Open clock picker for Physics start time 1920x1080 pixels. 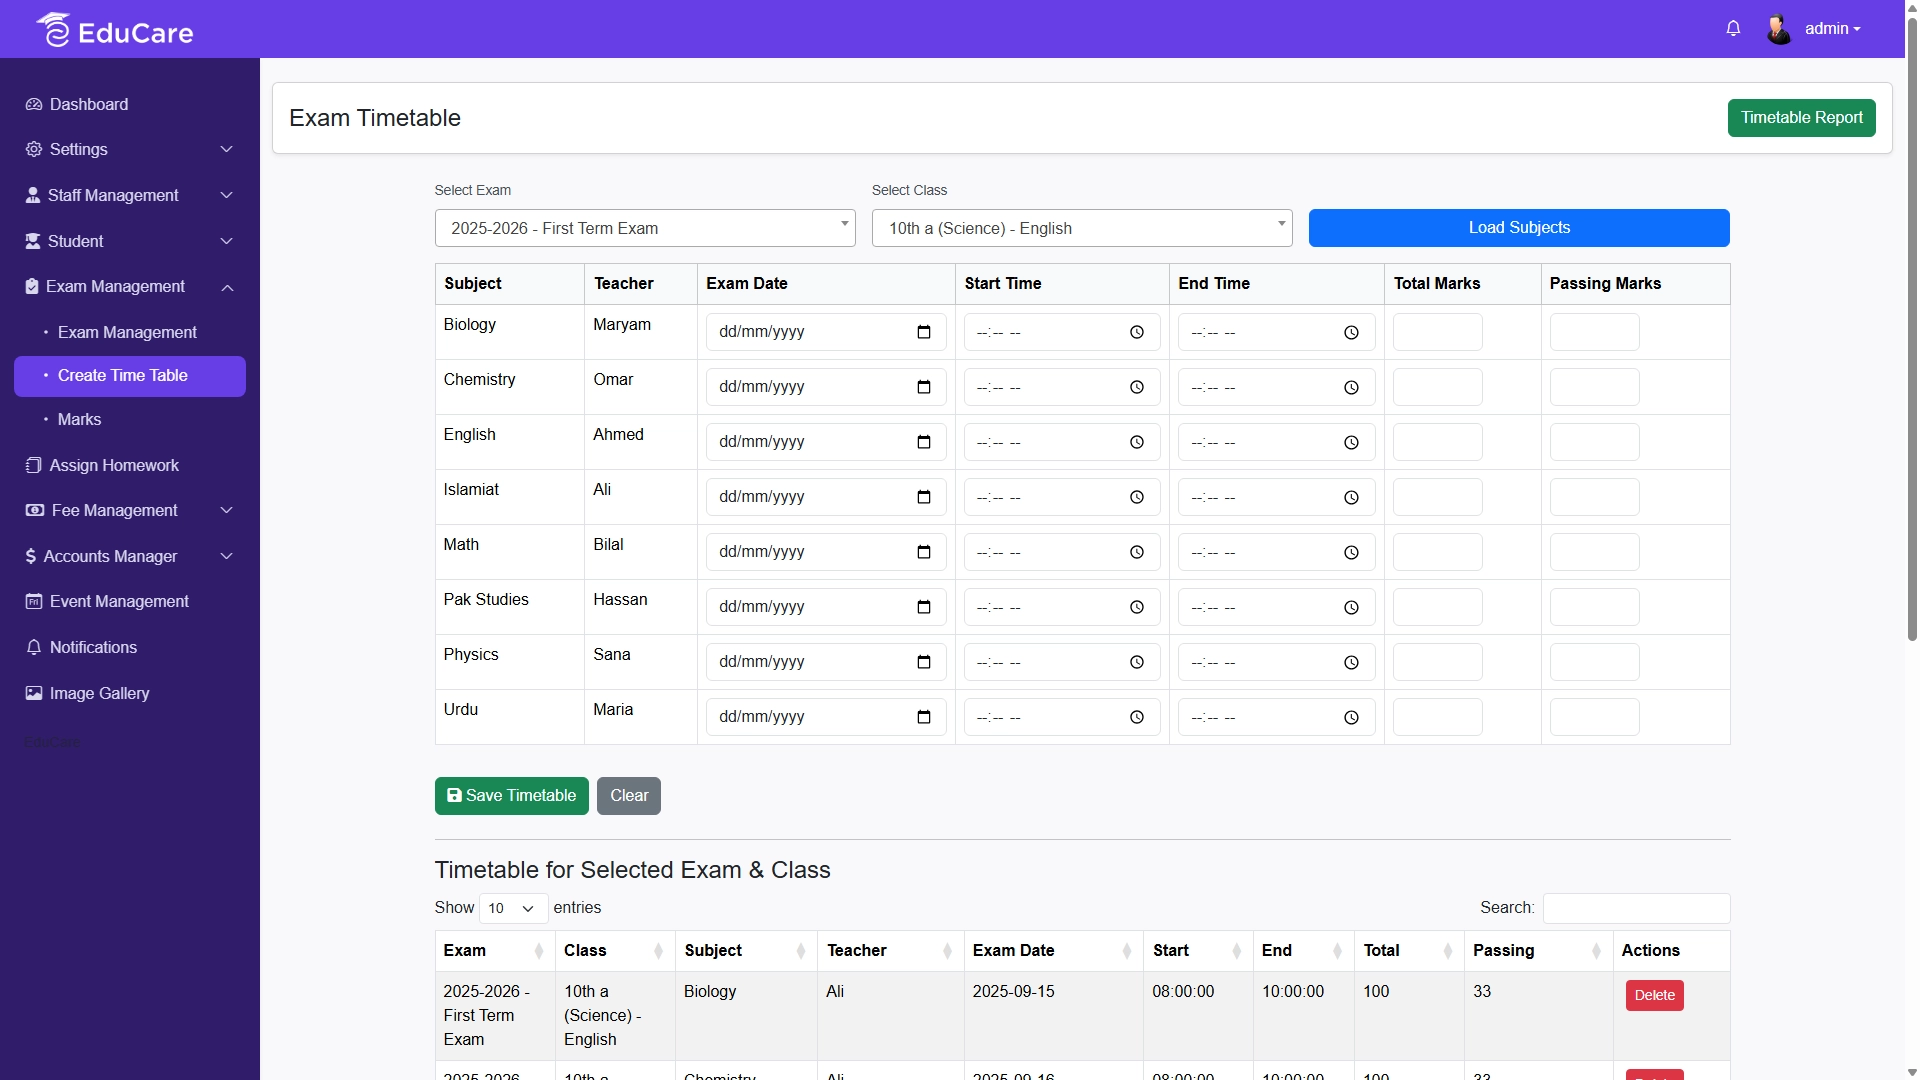click(x=1137, y=662)
